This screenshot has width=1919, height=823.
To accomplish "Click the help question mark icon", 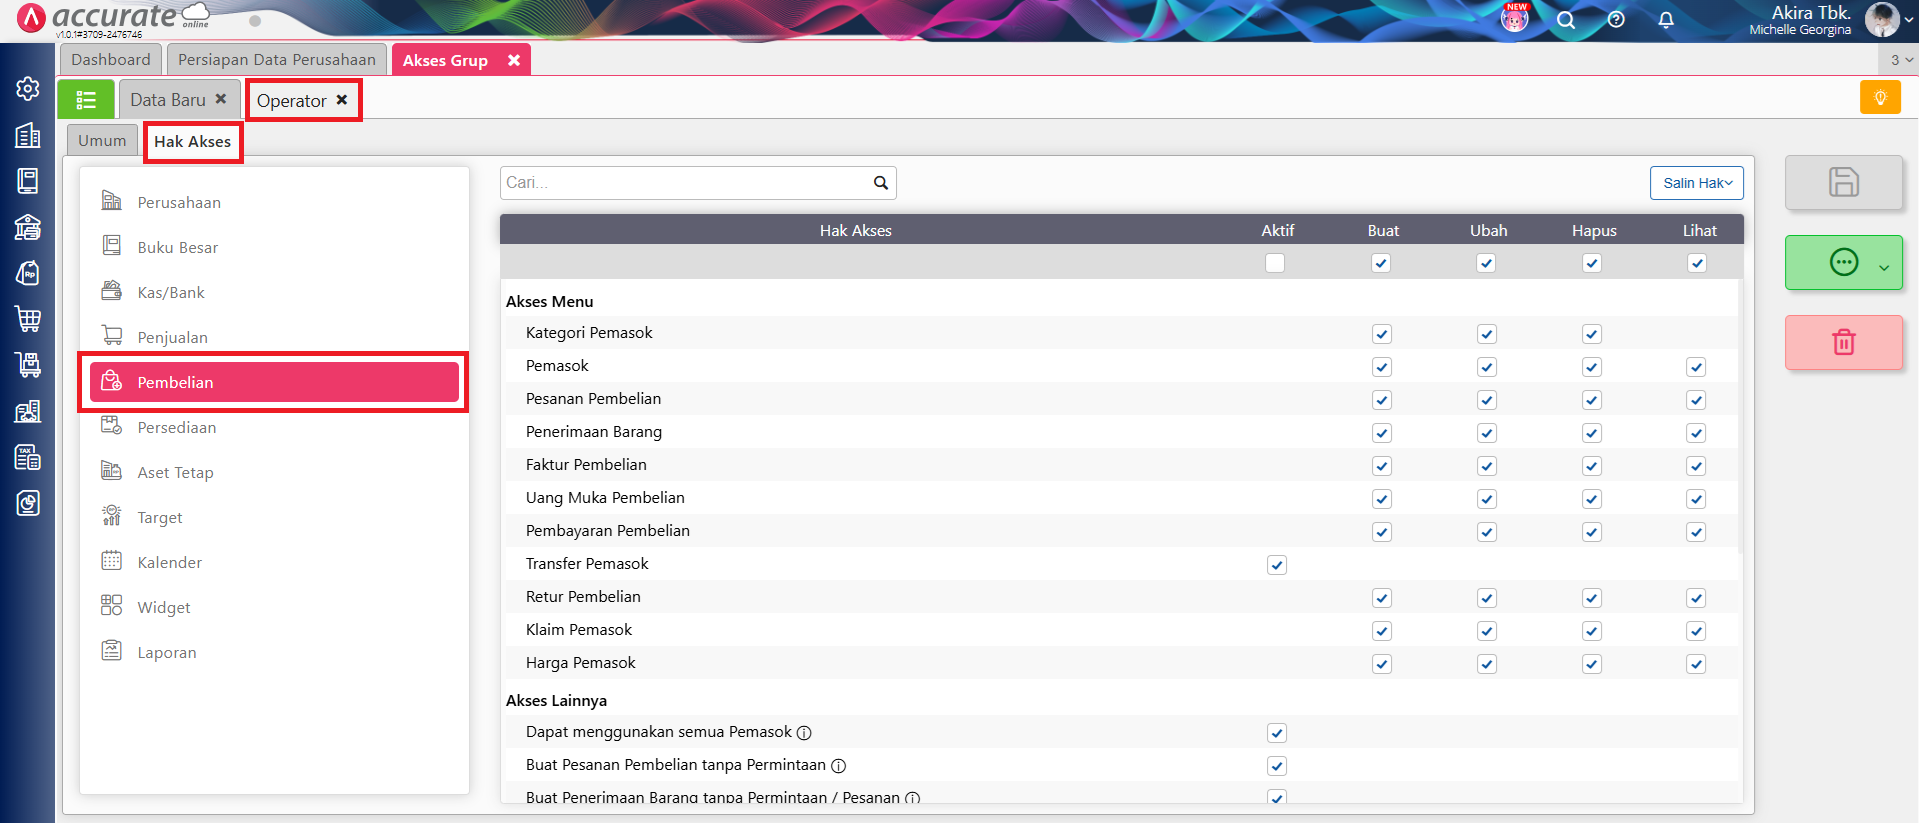I will (1616, 20).
